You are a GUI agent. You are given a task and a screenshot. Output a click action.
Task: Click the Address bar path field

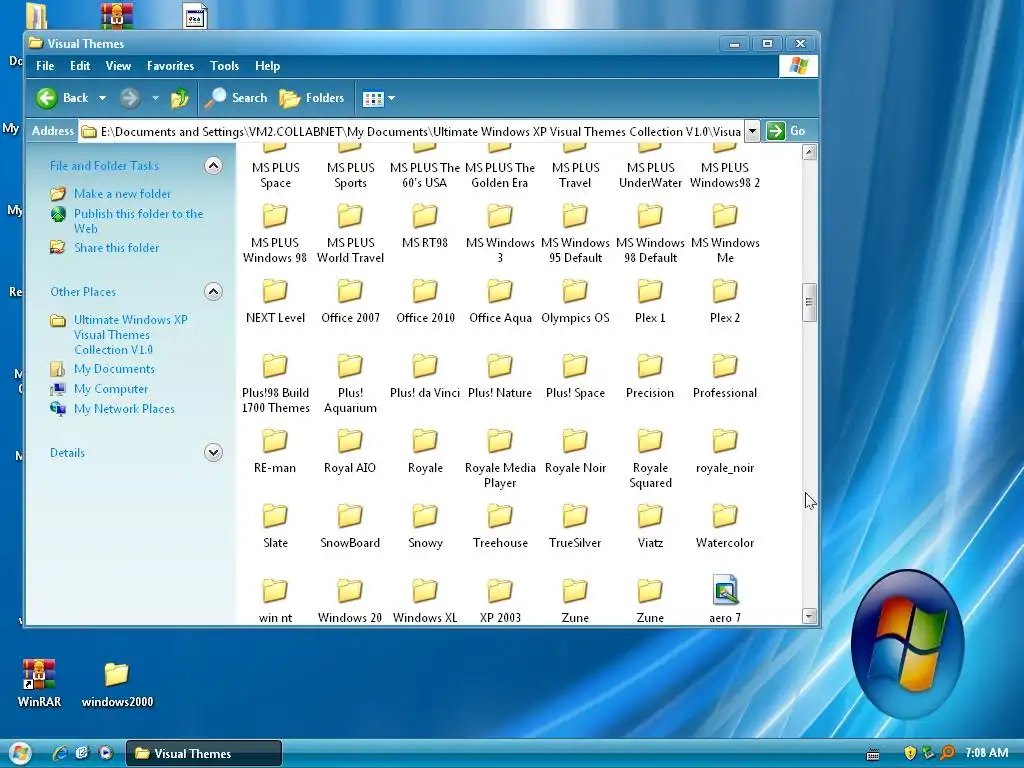point(411,131)
